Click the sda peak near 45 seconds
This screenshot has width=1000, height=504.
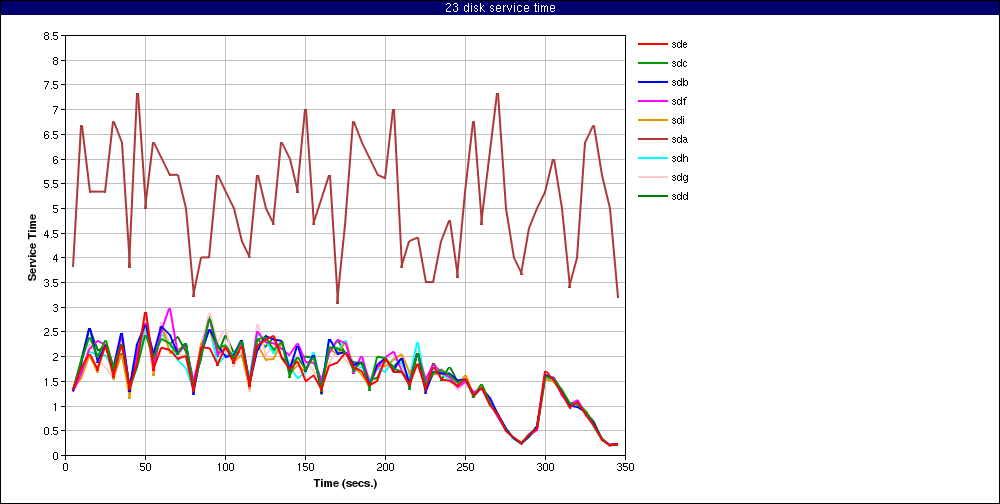click(x=137, y=94)
